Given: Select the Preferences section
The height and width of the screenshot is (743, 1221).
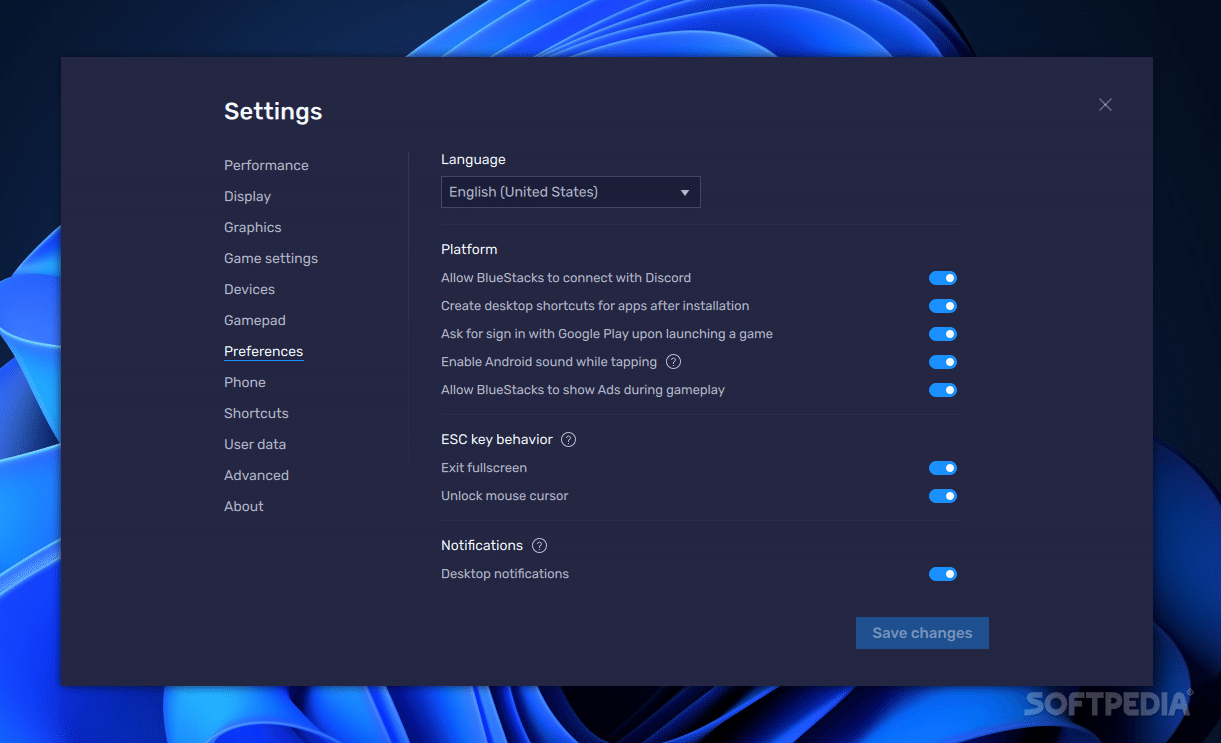Looking at the screenshot, I should click(x=263, y=352).
